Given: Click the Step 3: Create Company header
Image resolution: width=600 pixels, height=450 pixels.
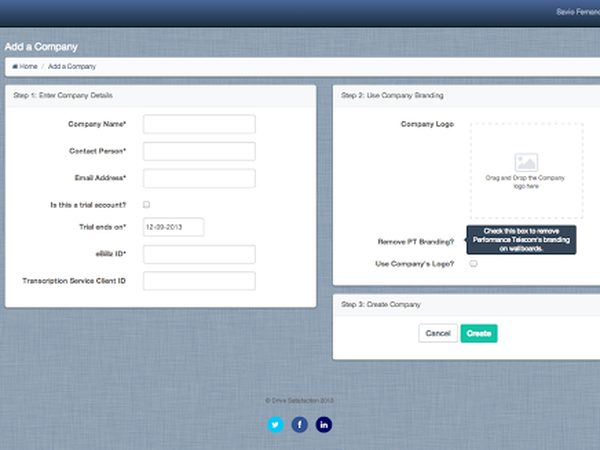Looking at the screenshot, I should 381,305.
